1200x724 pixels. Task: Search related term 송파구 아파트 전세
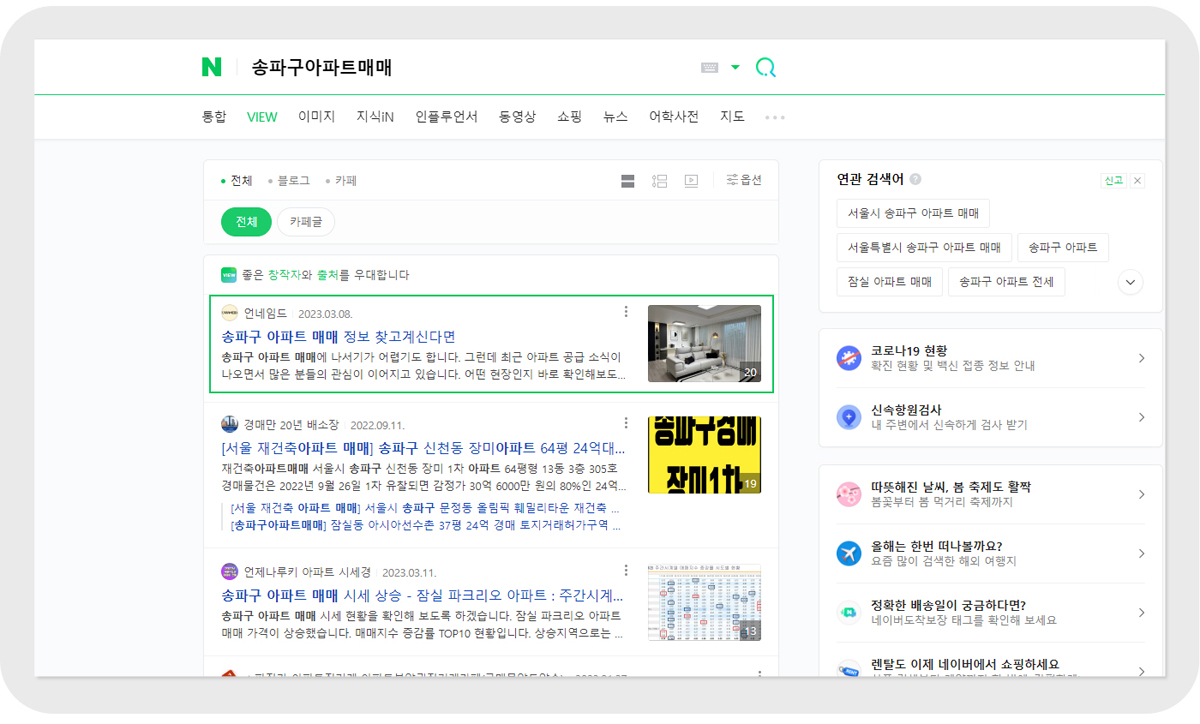click(1007, 282)
